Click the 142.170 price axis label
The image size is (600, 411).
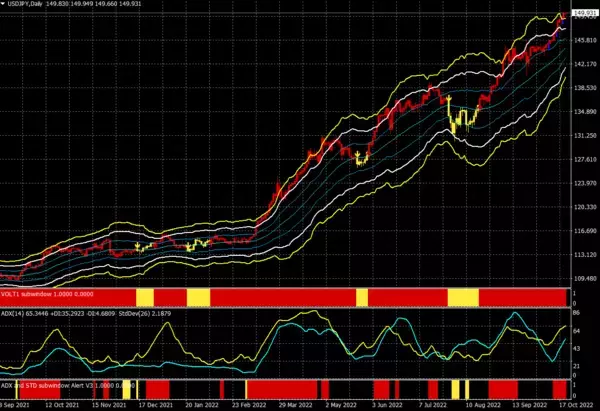(x=584, y=63)
